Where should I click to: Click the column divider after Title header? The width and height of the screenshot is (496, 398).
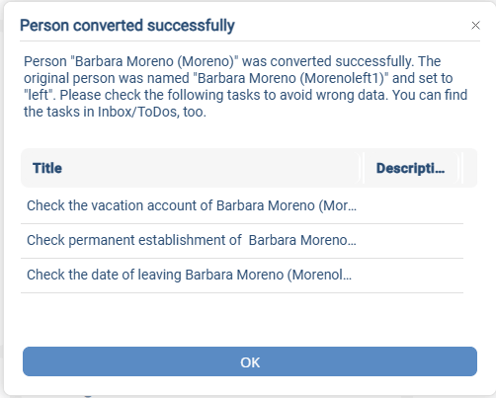coord(363,168)
